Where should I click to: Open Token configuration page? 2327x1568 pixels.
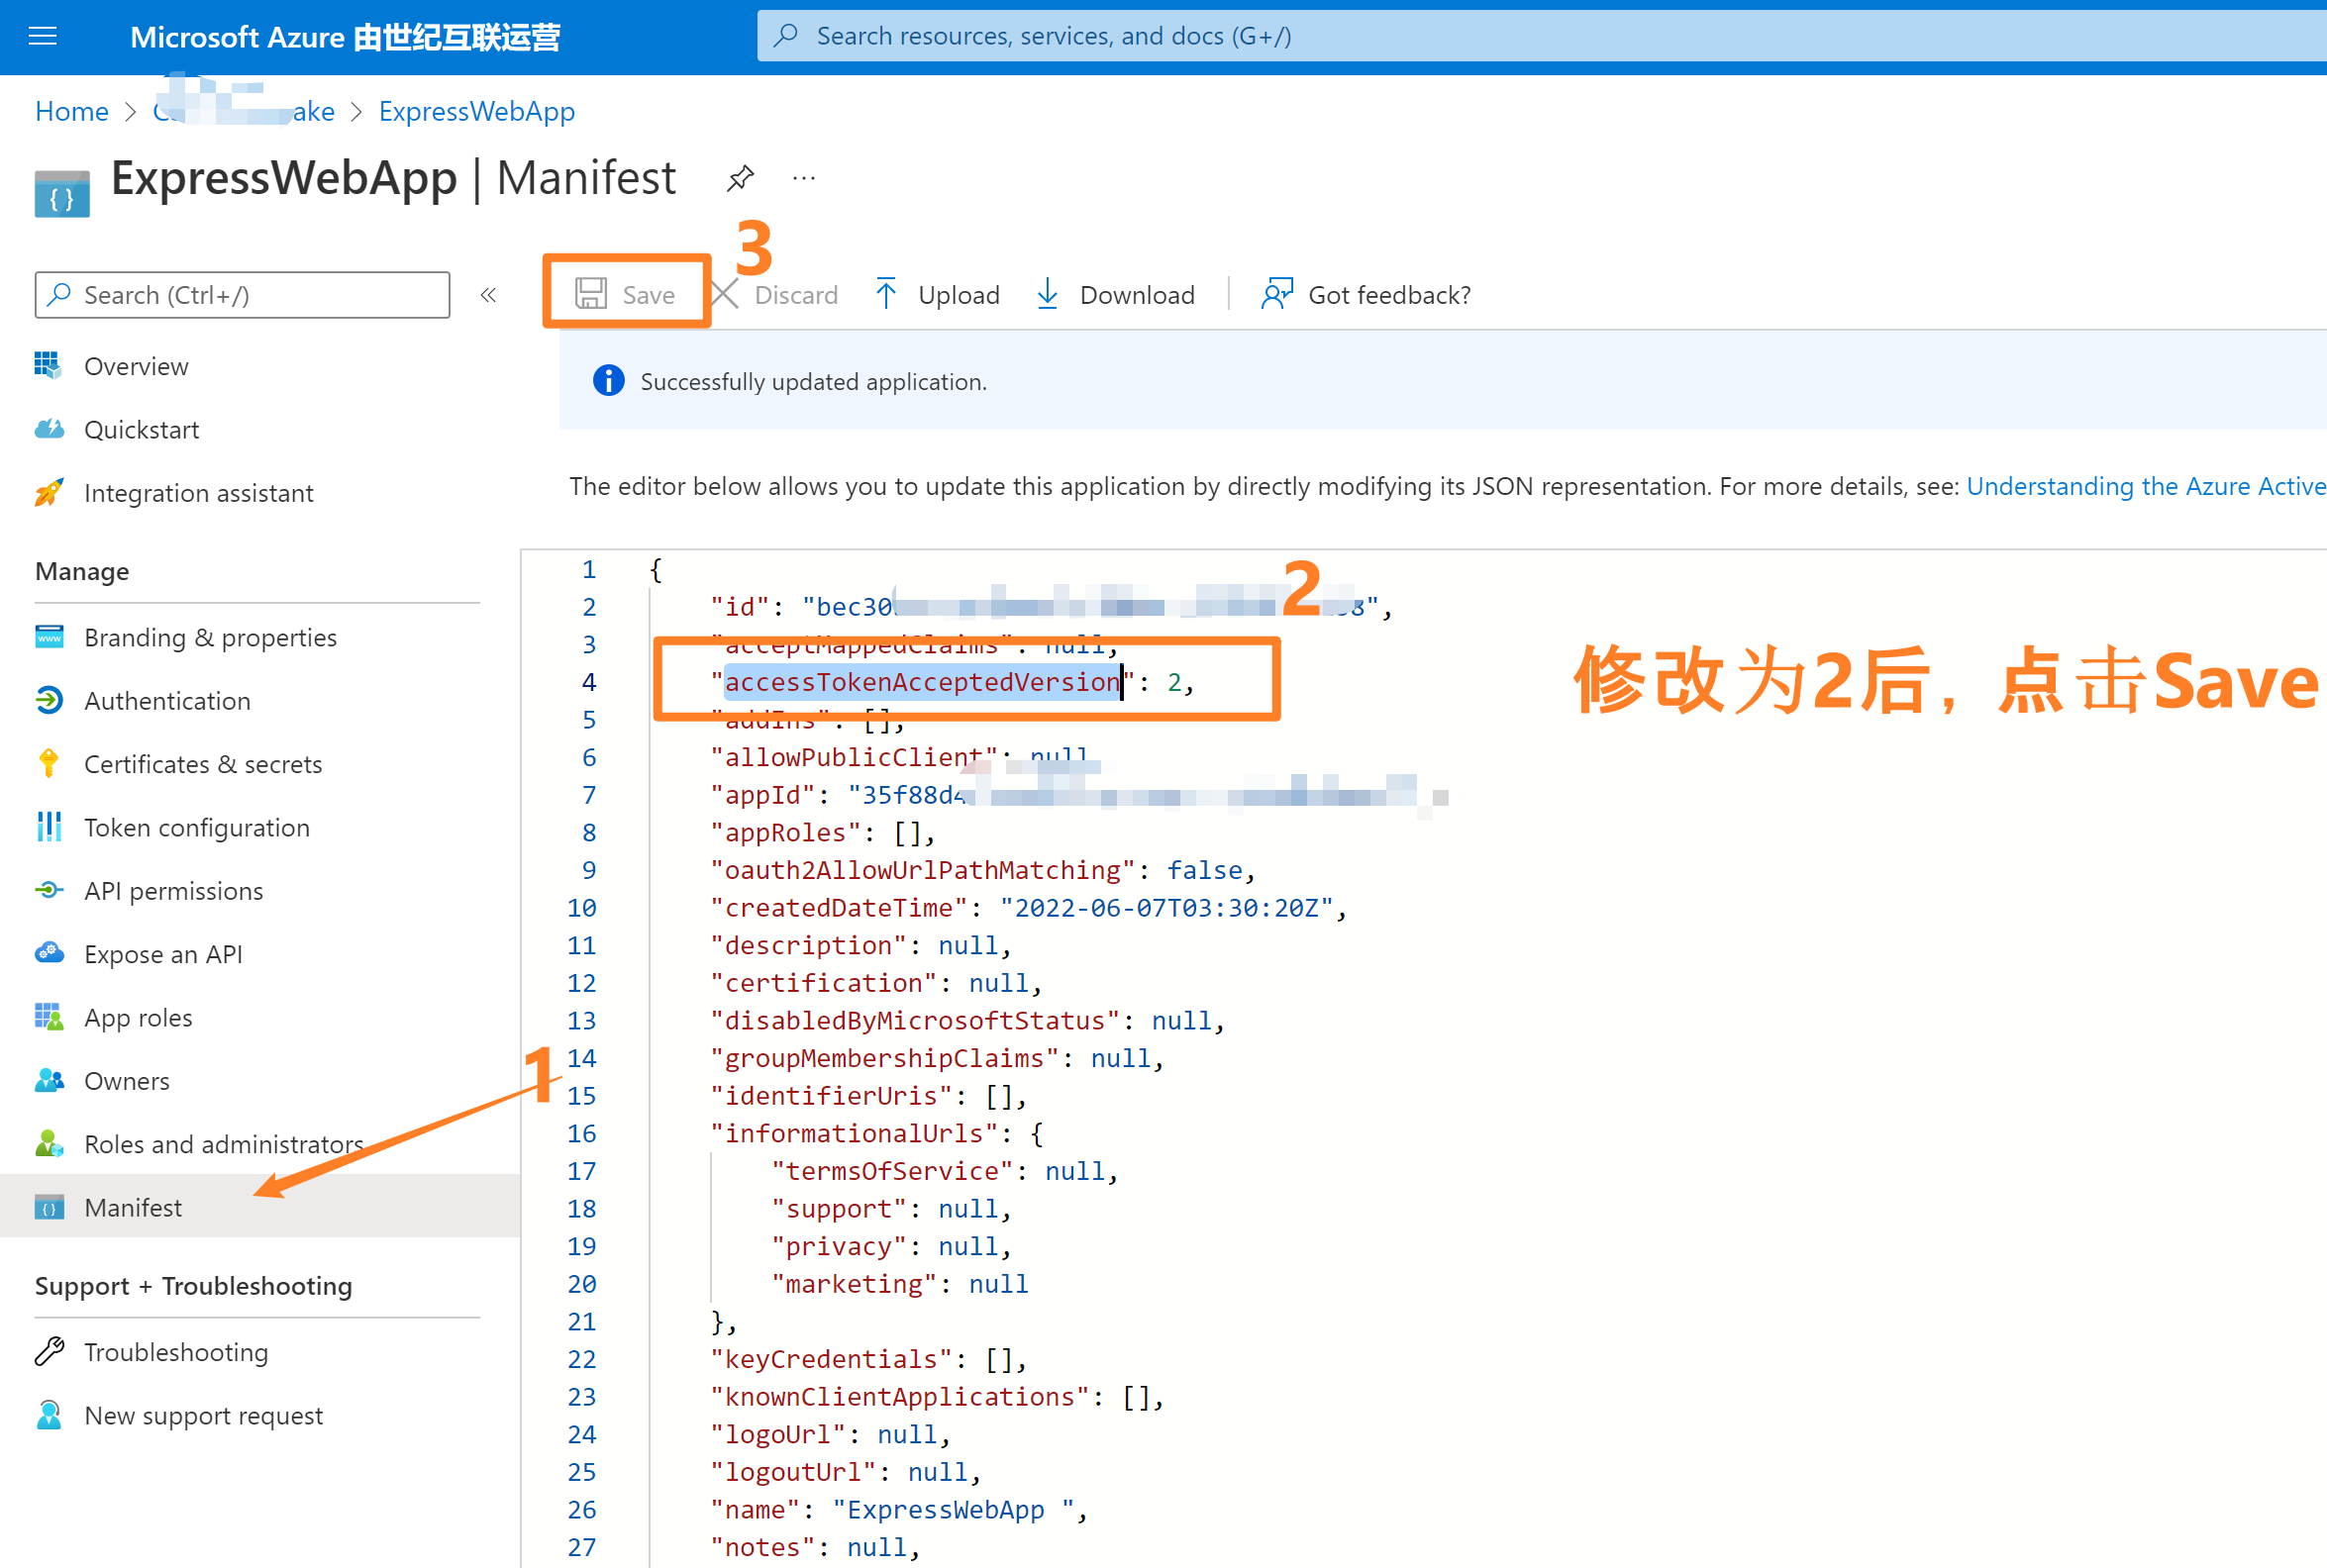click(197, 827)
